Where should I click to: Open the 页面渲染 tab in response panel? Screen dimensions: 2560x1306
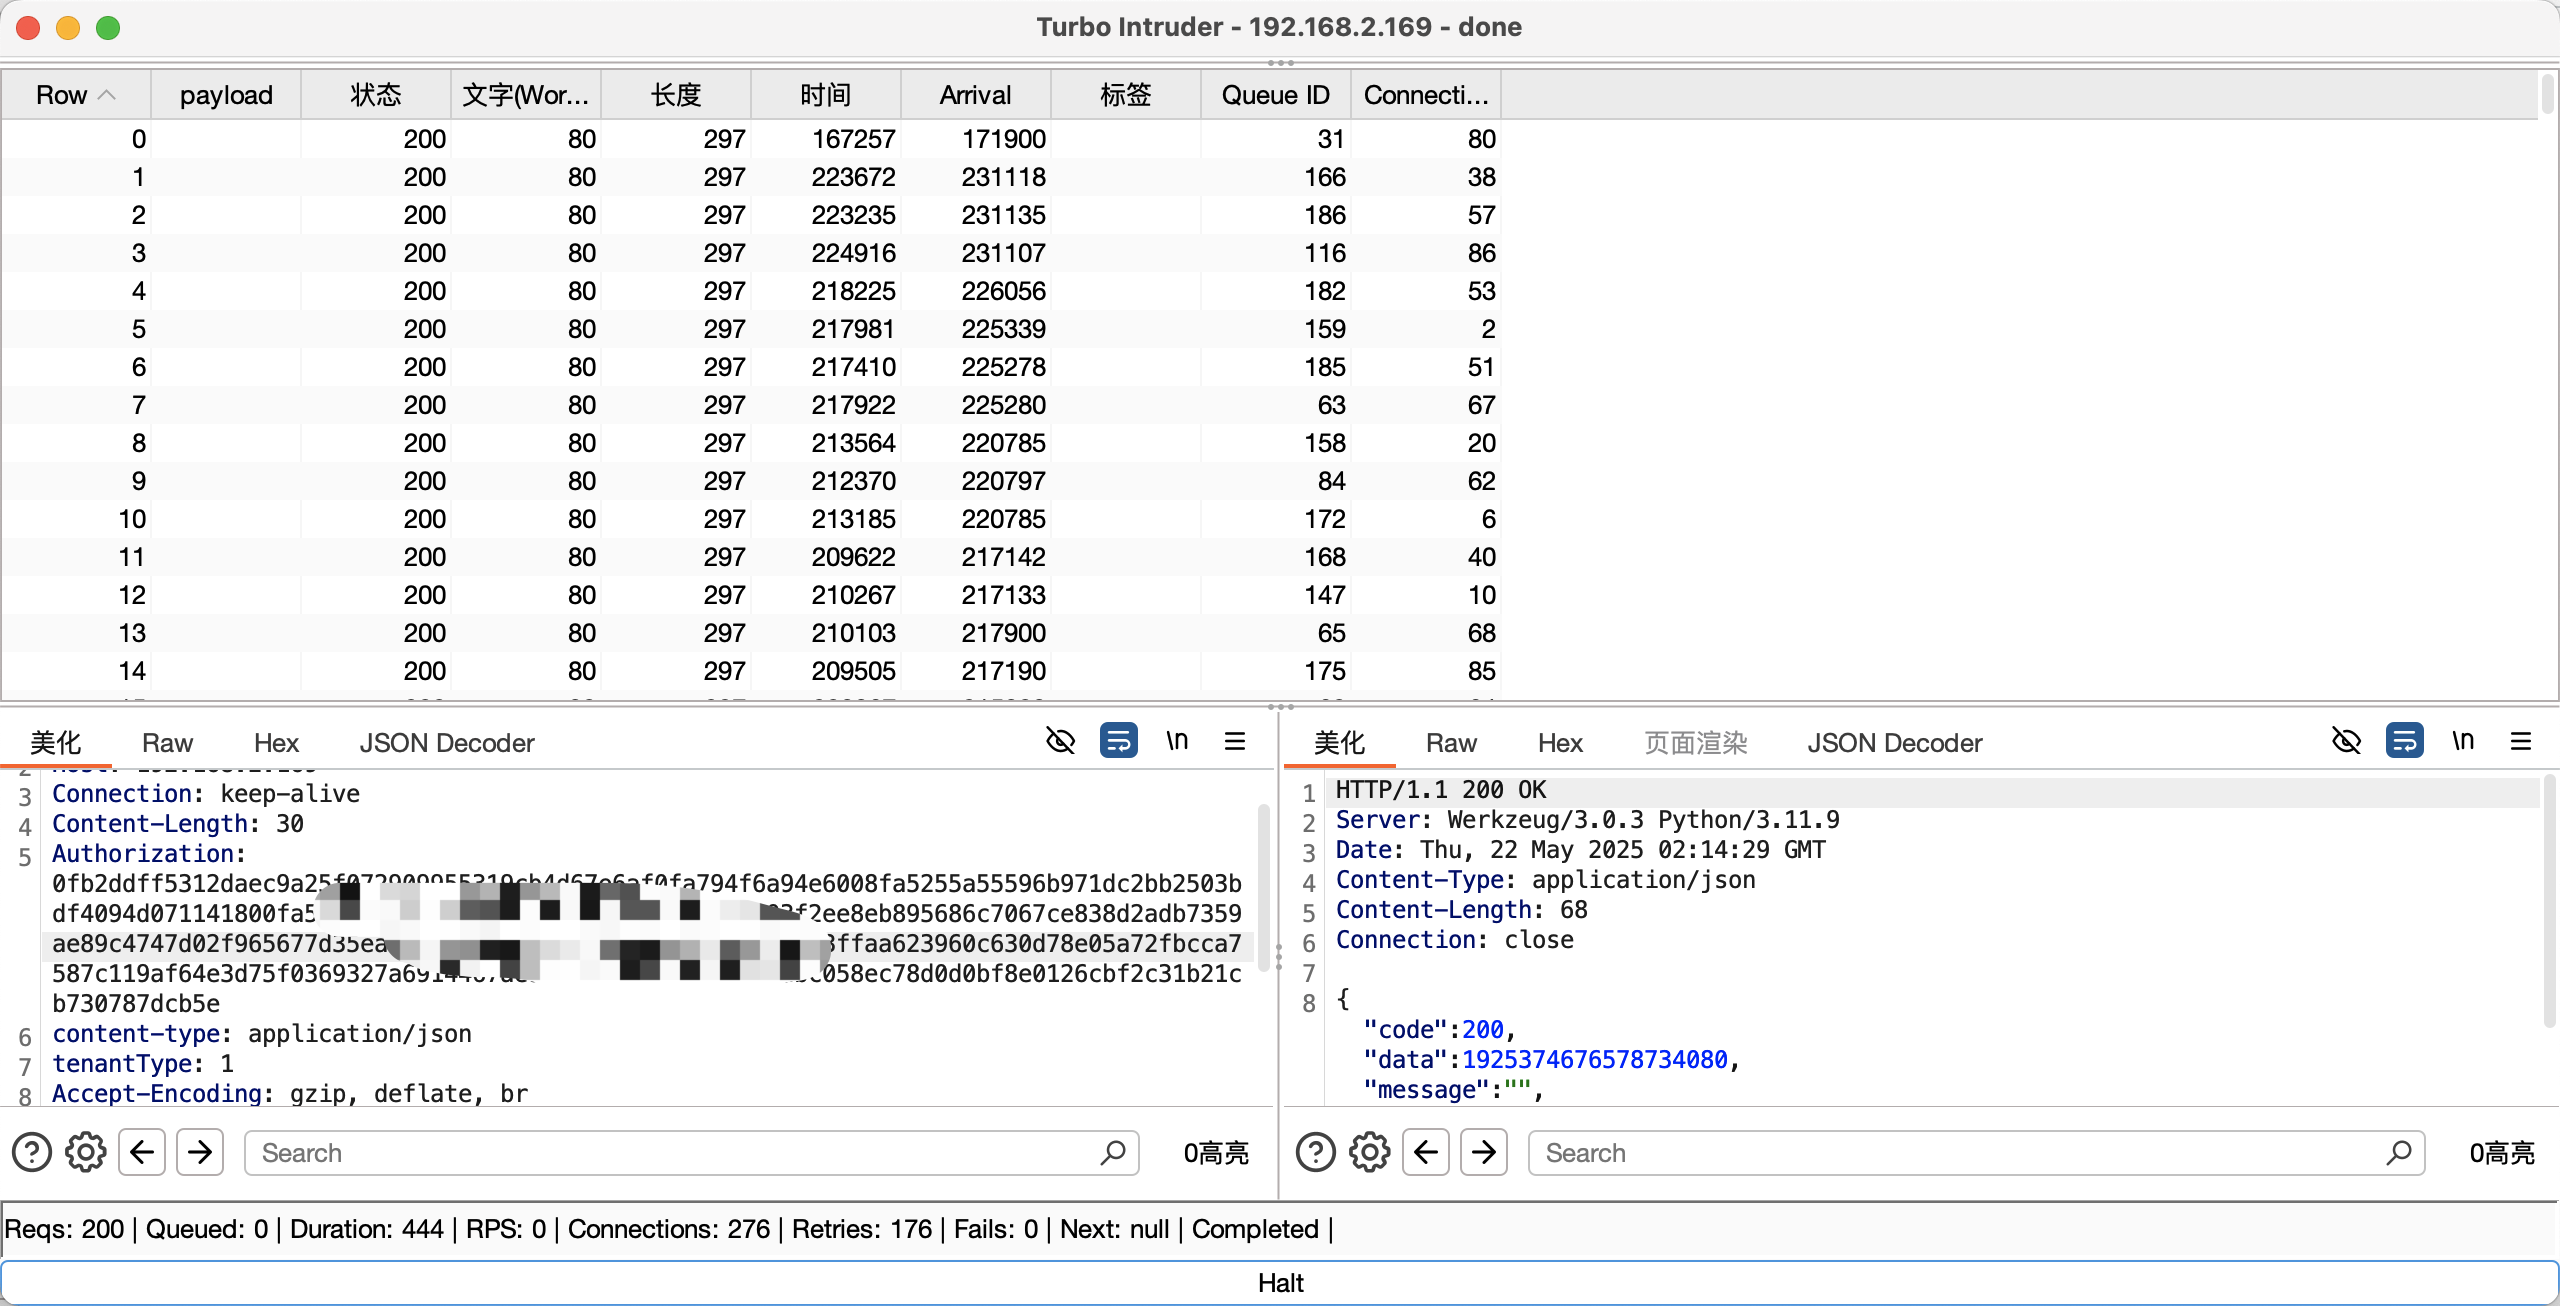click(x=1694, y=742)
